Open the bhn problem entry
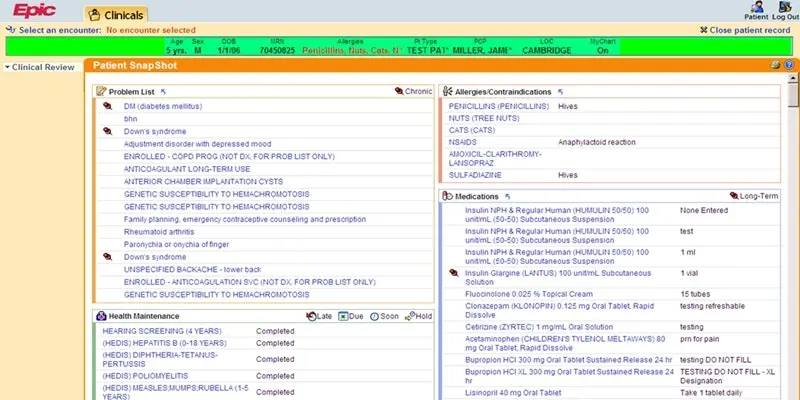 pos(130,119)
